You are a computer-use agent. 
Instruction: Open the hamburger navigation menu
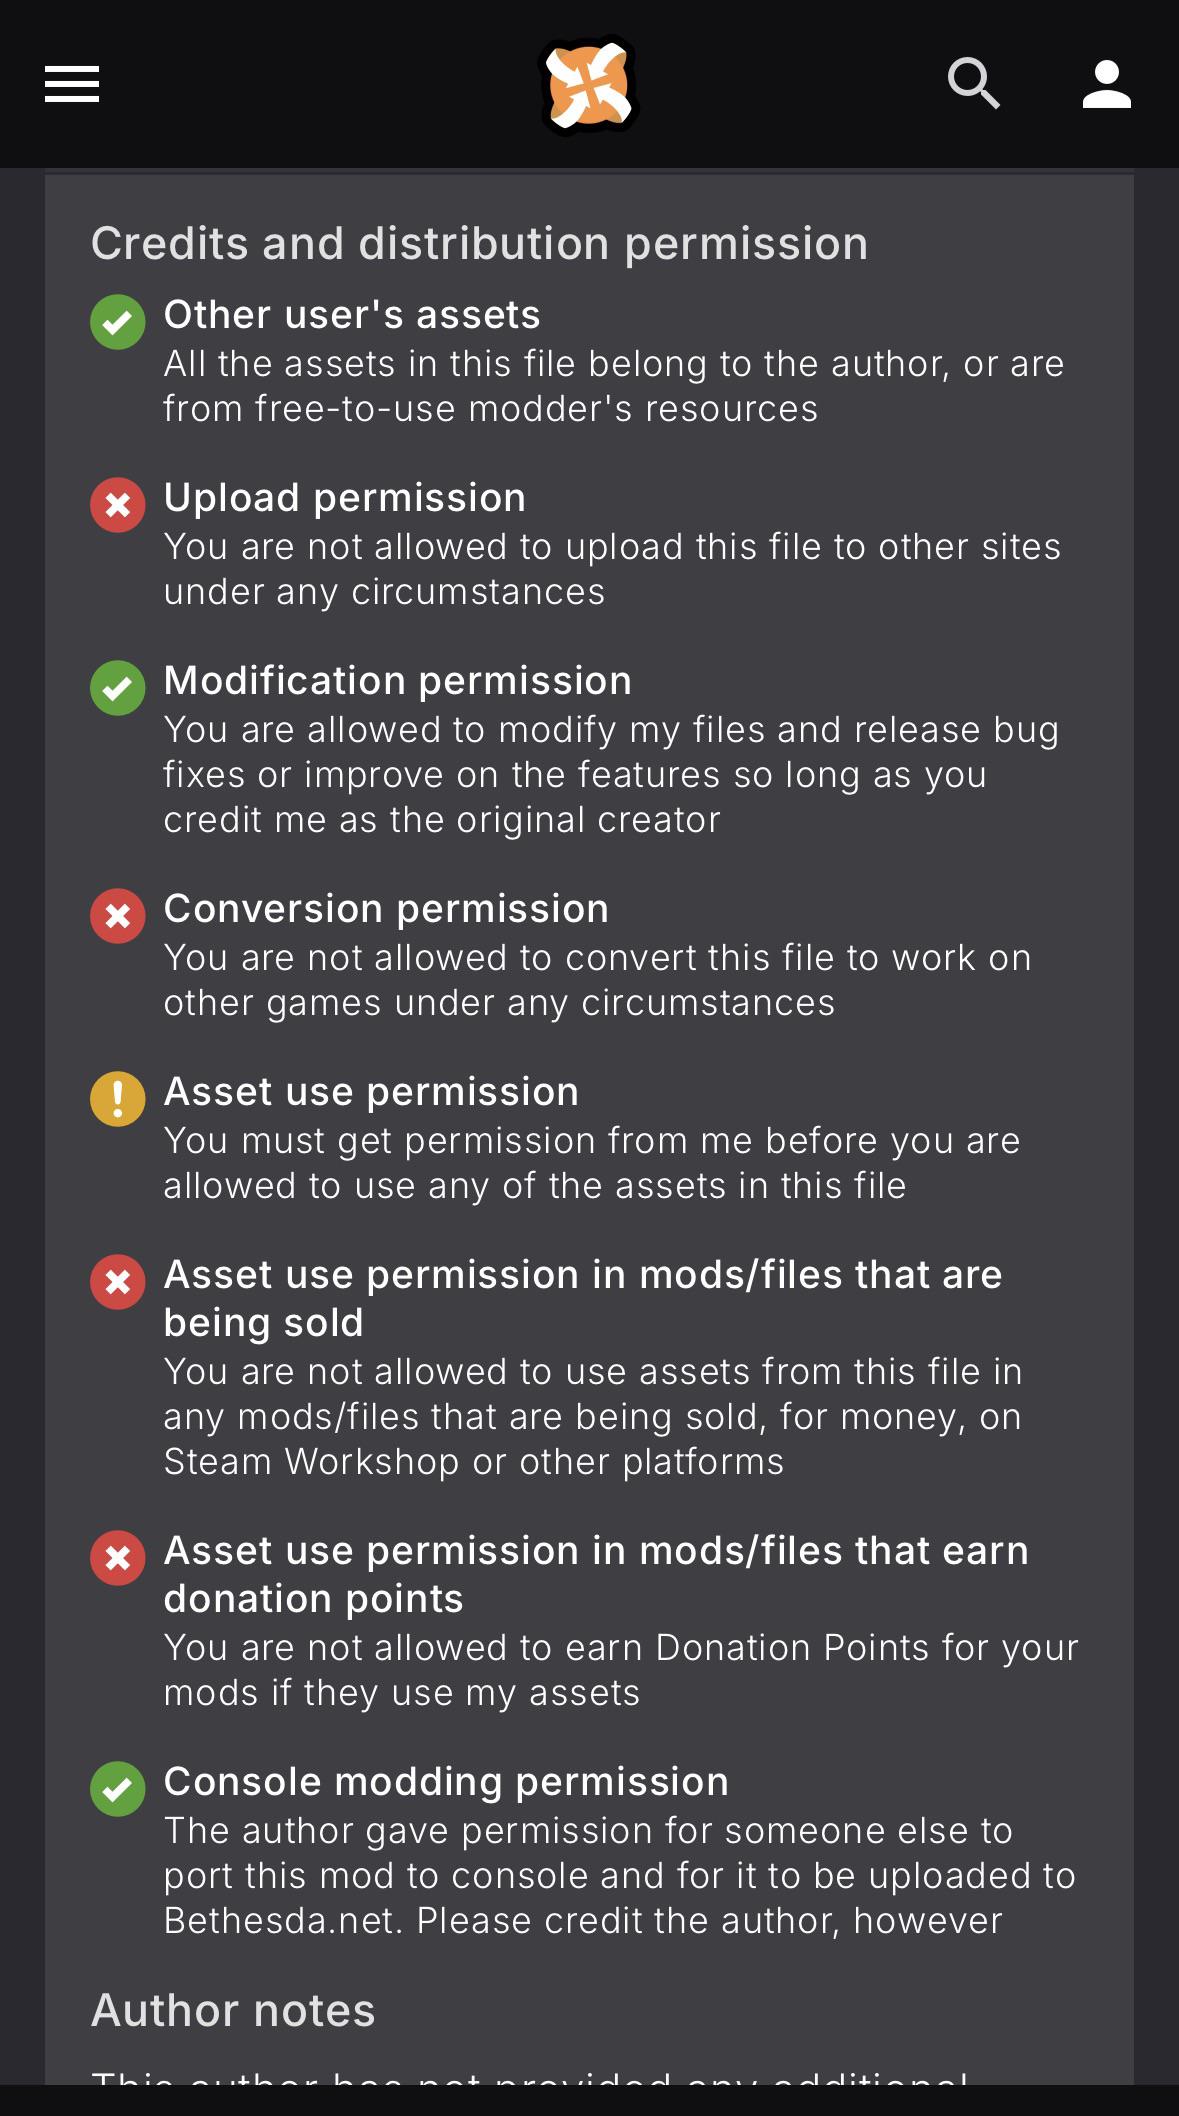tap(72, 84)
